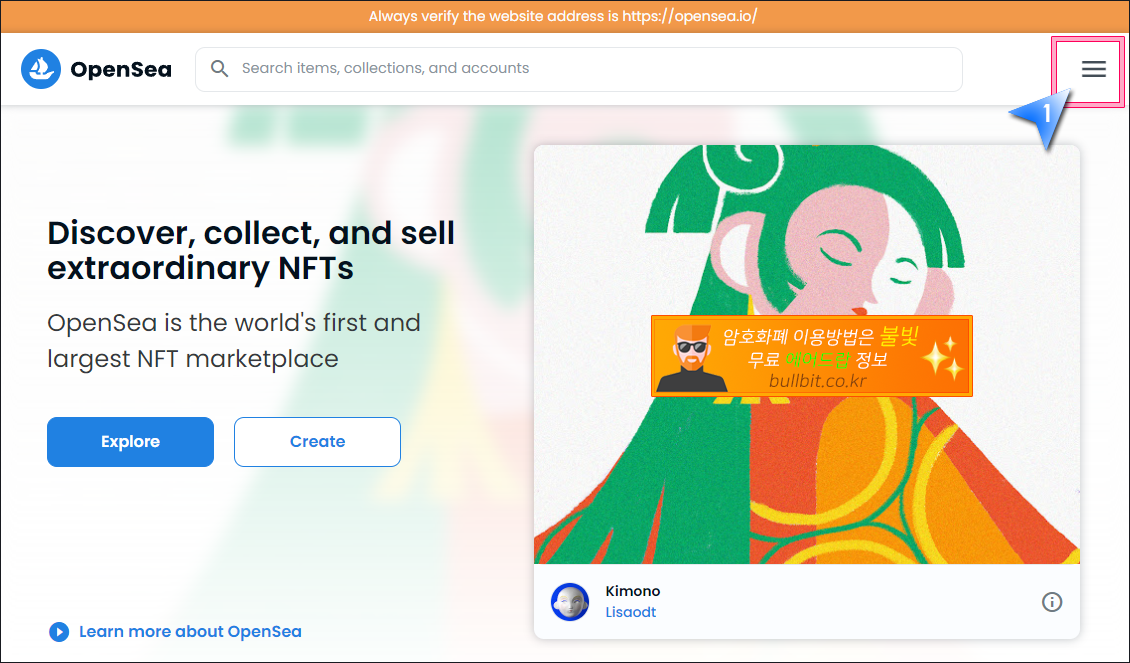Open Learn more about OpenSea link

pyautogui.click(x=190, y=632)
